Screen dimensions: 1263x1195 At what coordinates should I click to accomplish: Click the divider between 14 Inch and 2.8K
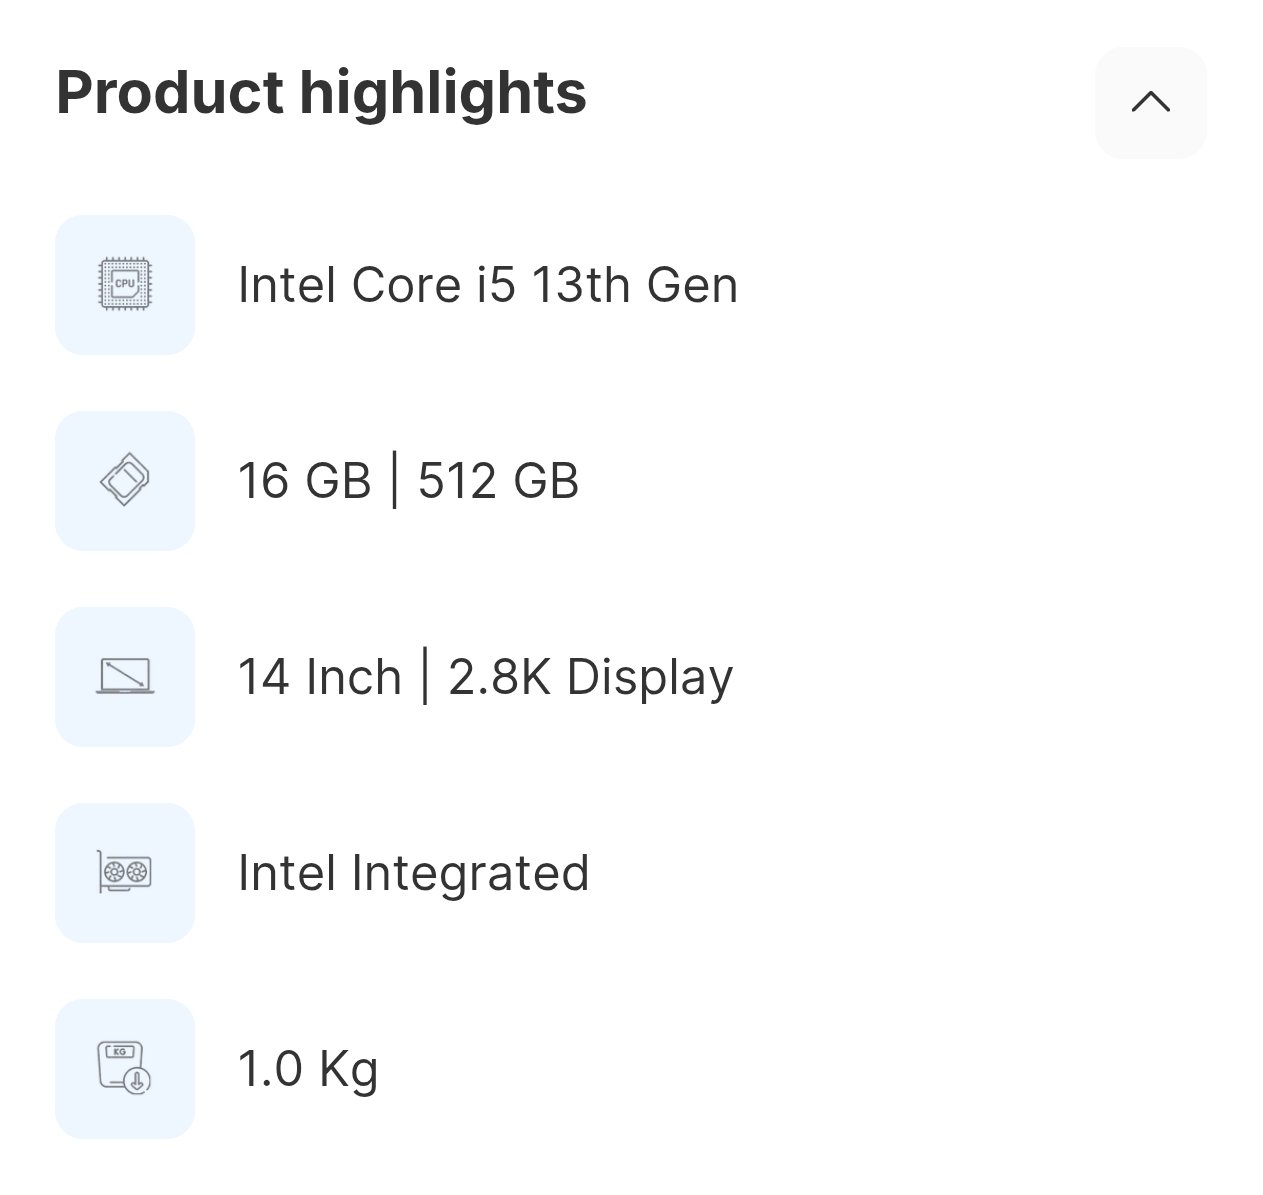tap(426, 677)
